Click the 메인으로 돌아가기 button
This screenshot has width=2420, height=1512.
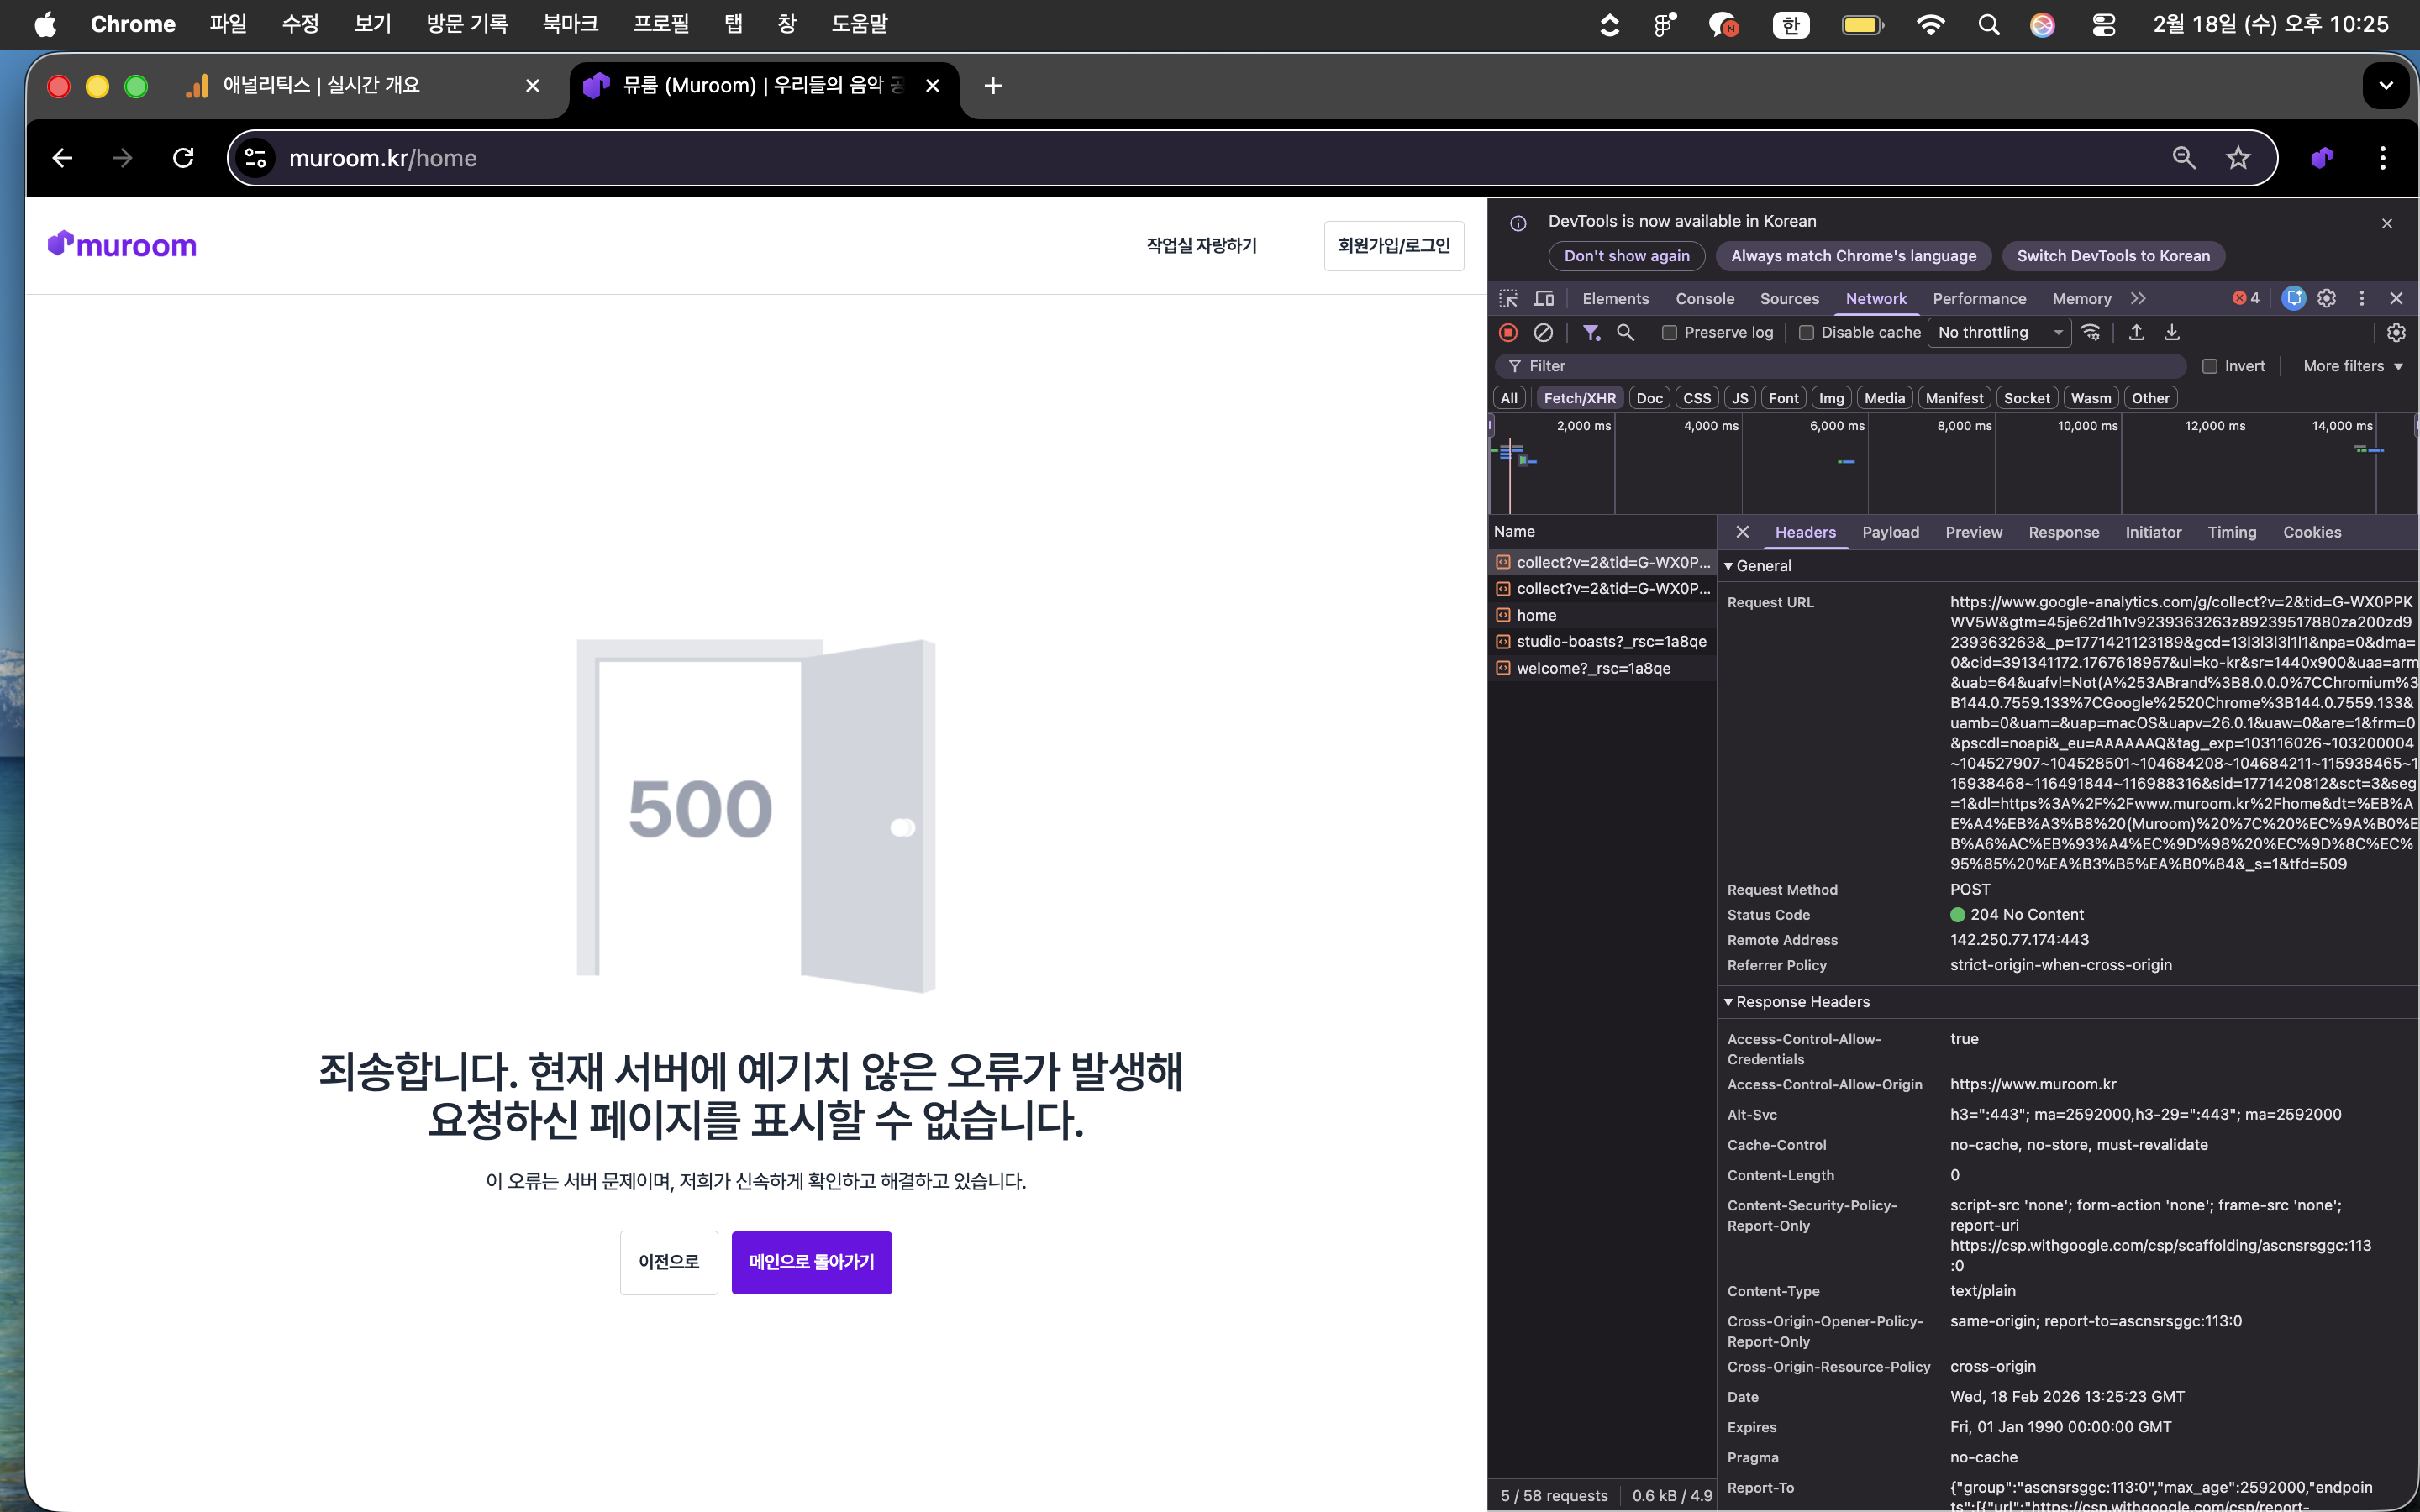[x=811, y=1262]
